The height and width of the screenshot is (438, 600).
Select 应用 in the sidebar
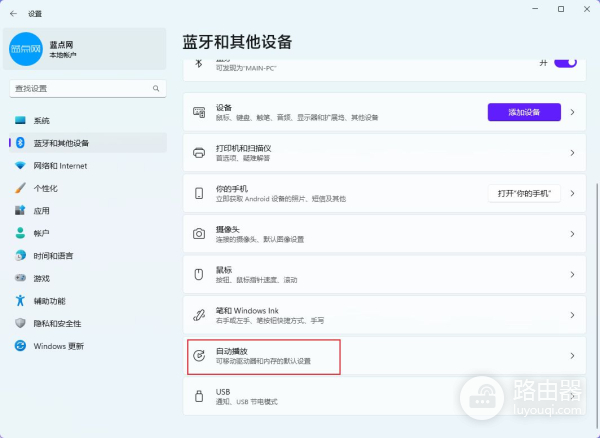88,210
